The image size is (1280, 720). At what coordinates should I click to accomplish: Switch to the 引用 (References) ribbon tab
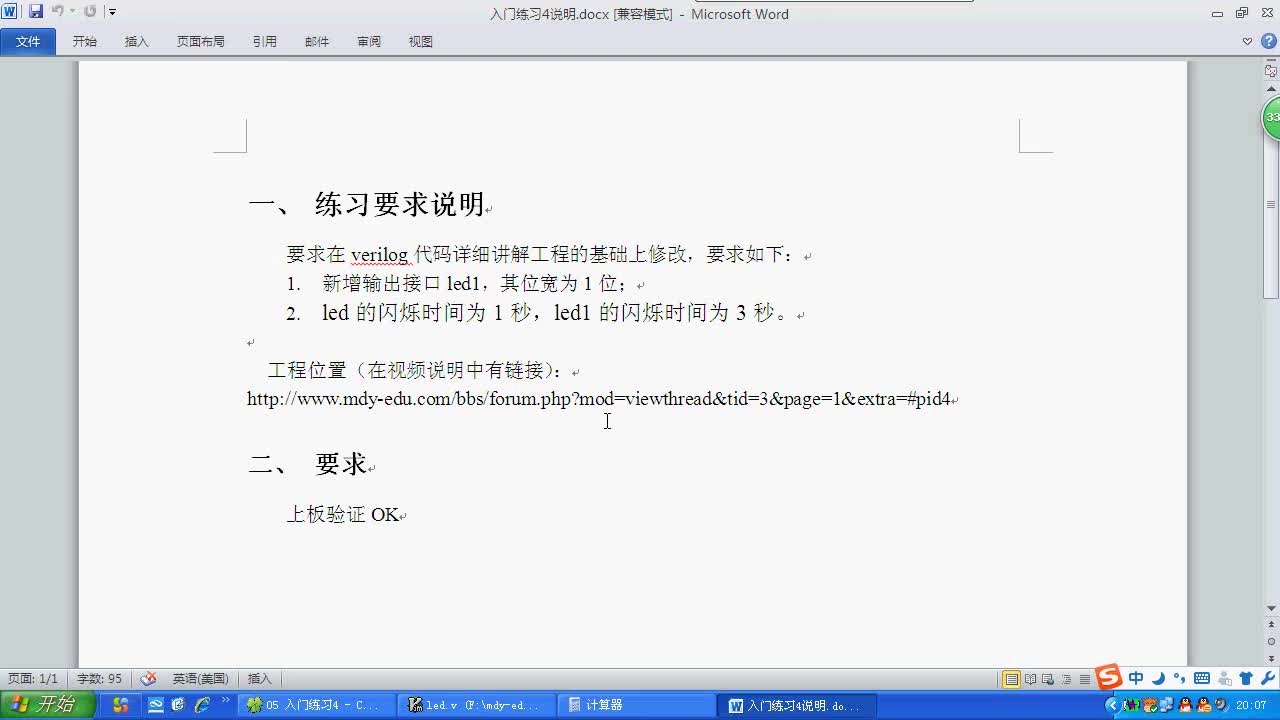pyautogui.click(x=265, y=42)
